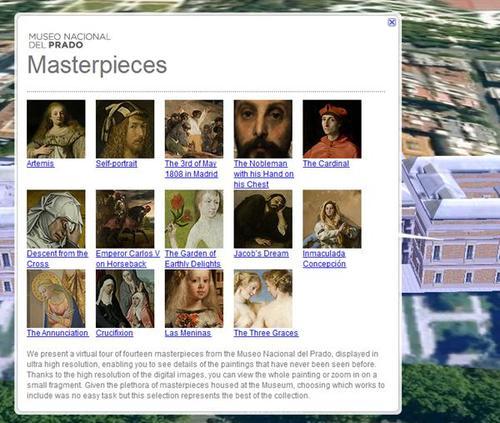500x423 pixels.
Task: Follow the Inmaculada Concepción link
Action: (x=324, y=259)
